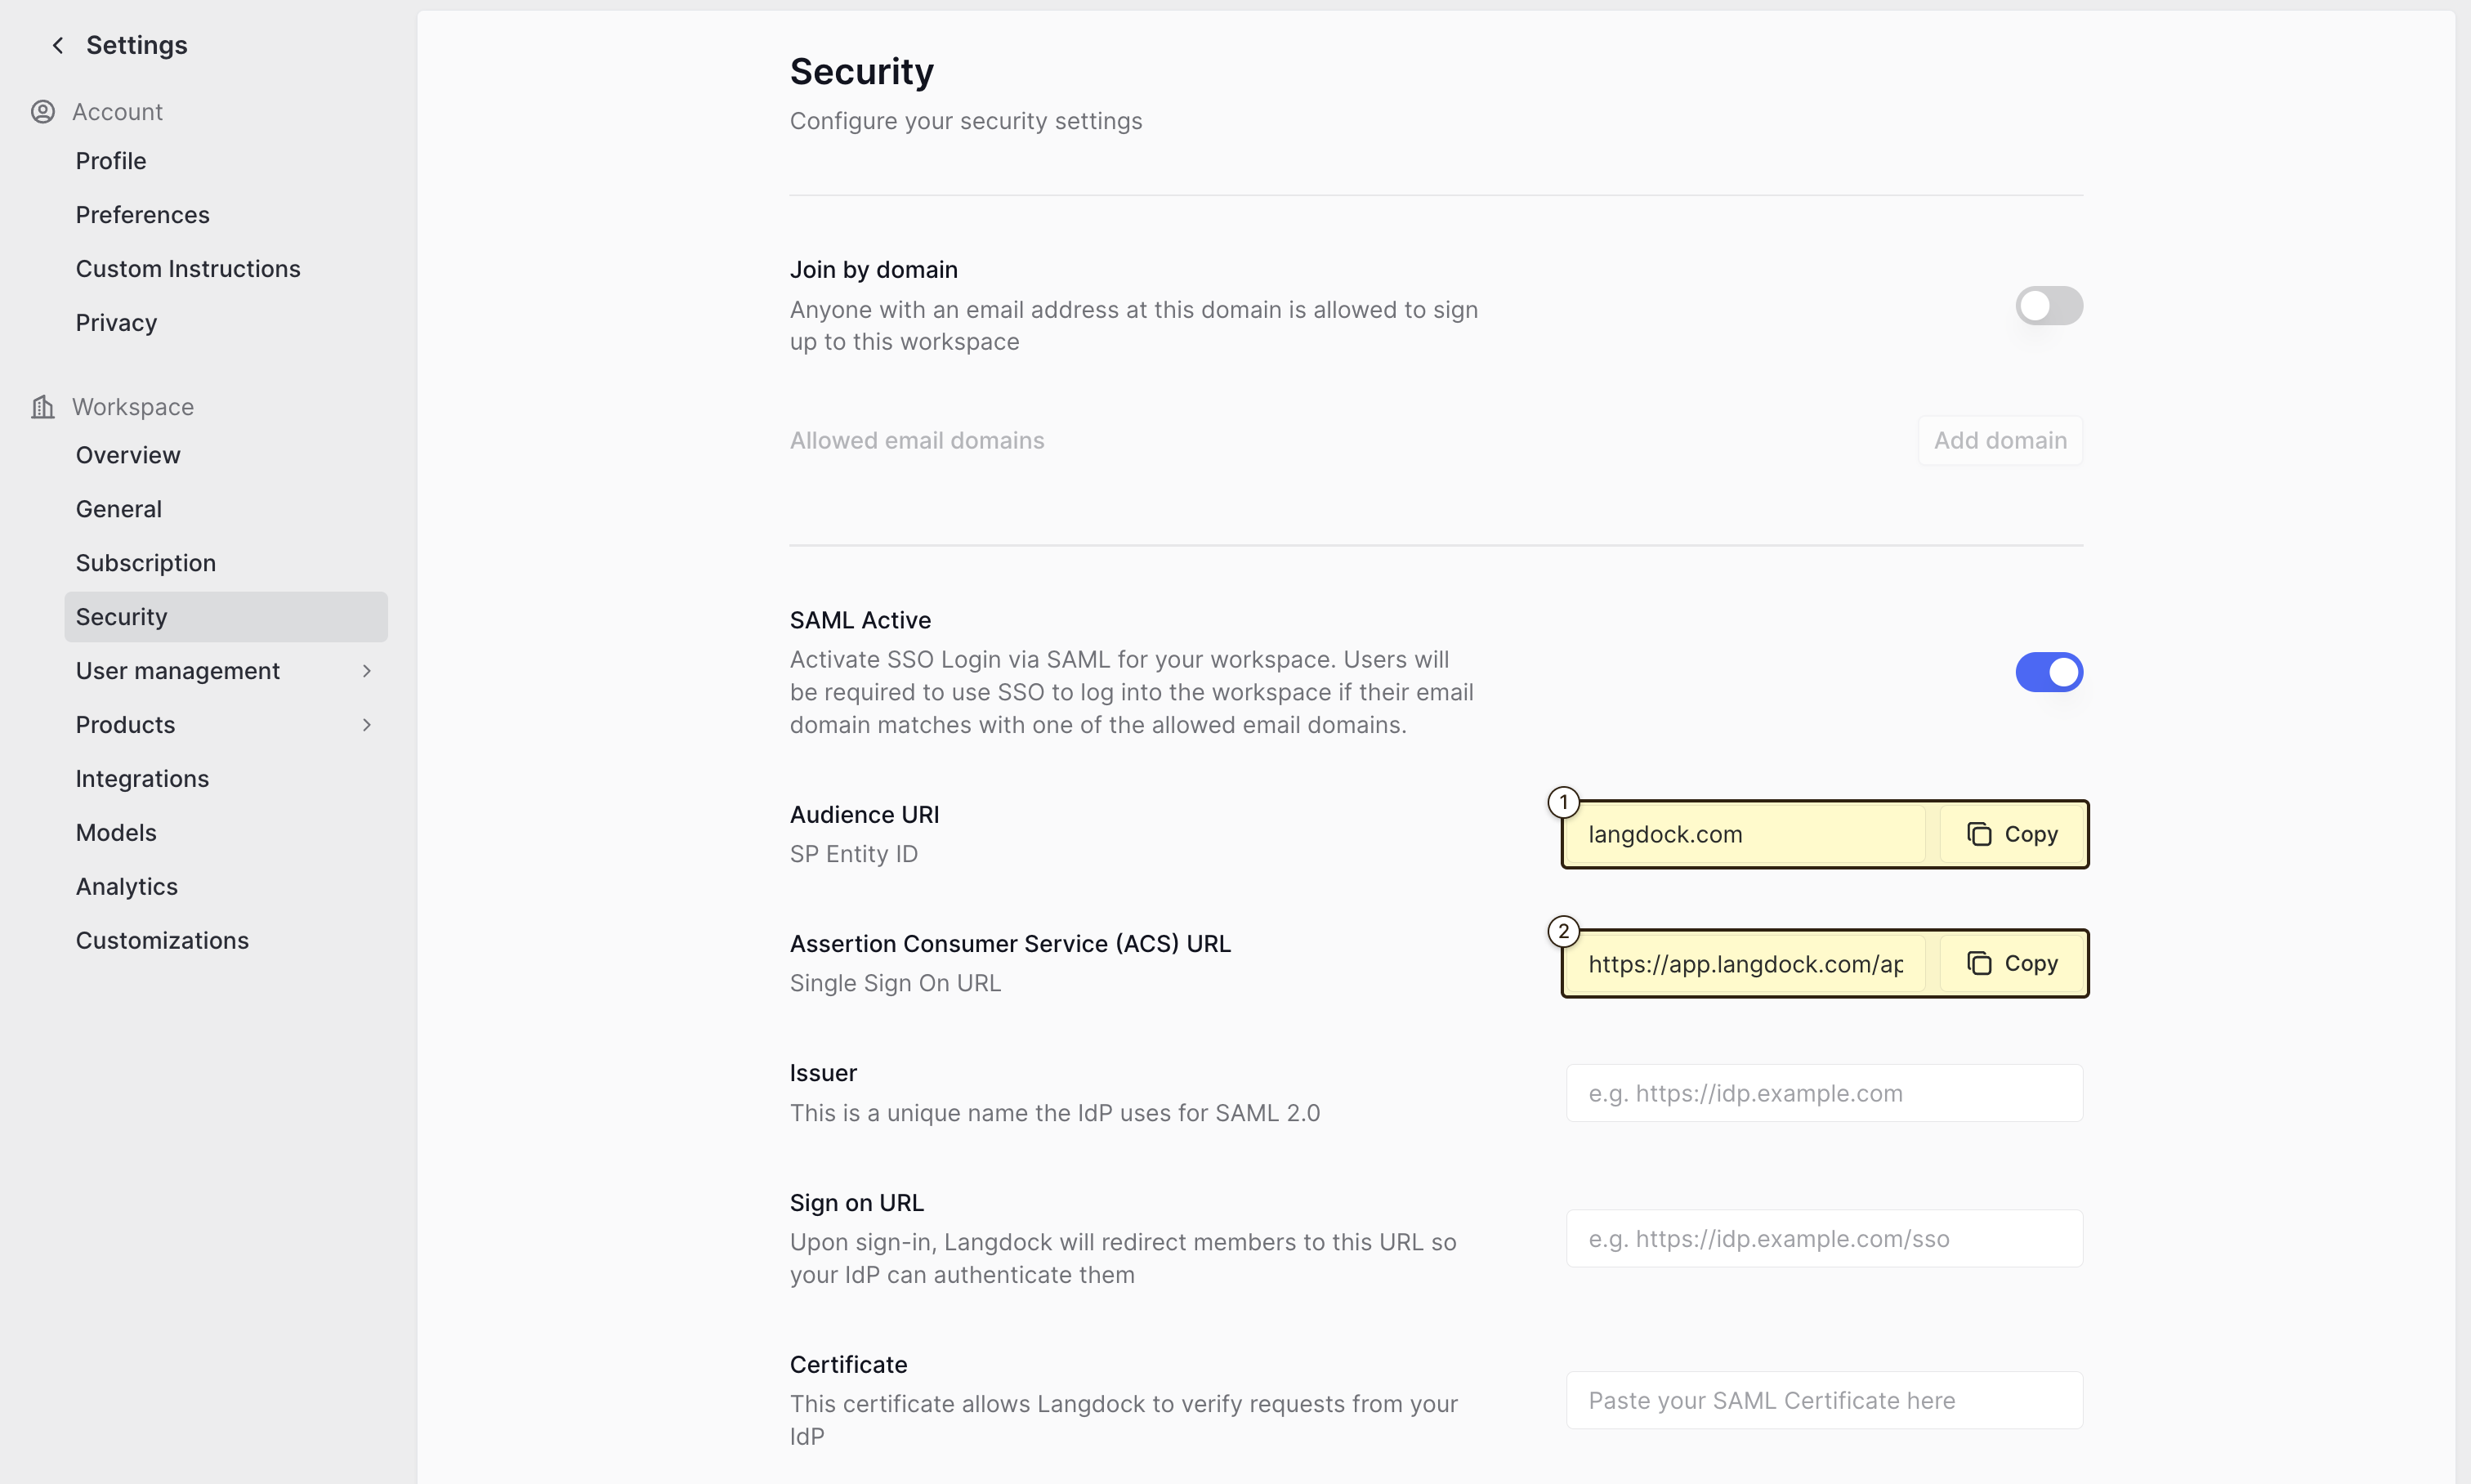Focus the Issuer input field

pyautogui.click(x=1825, y=1093)
